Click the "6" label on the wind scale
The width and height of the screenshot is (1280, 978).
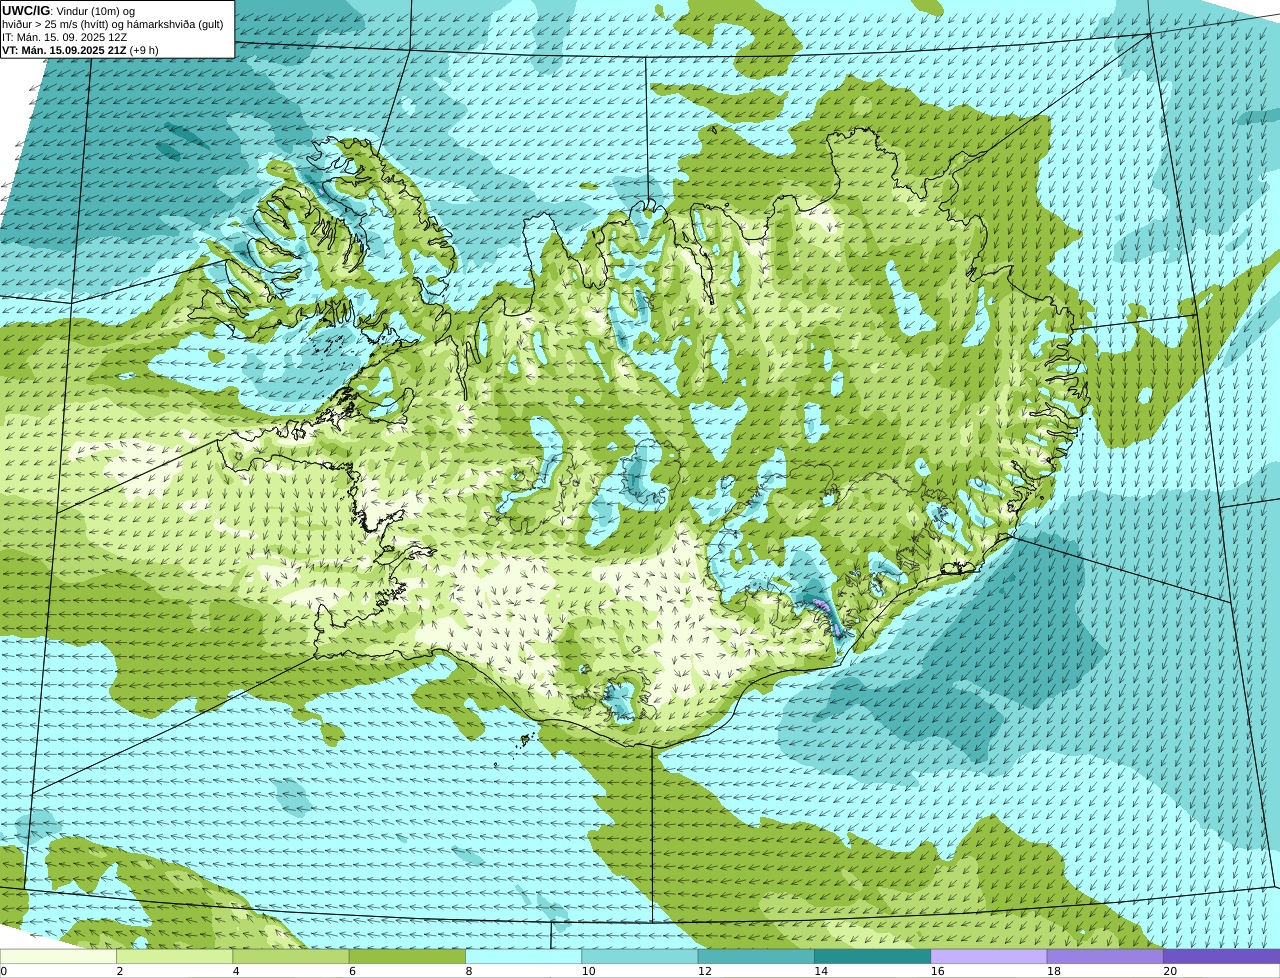pyautogui.click(x=353, y=971)
